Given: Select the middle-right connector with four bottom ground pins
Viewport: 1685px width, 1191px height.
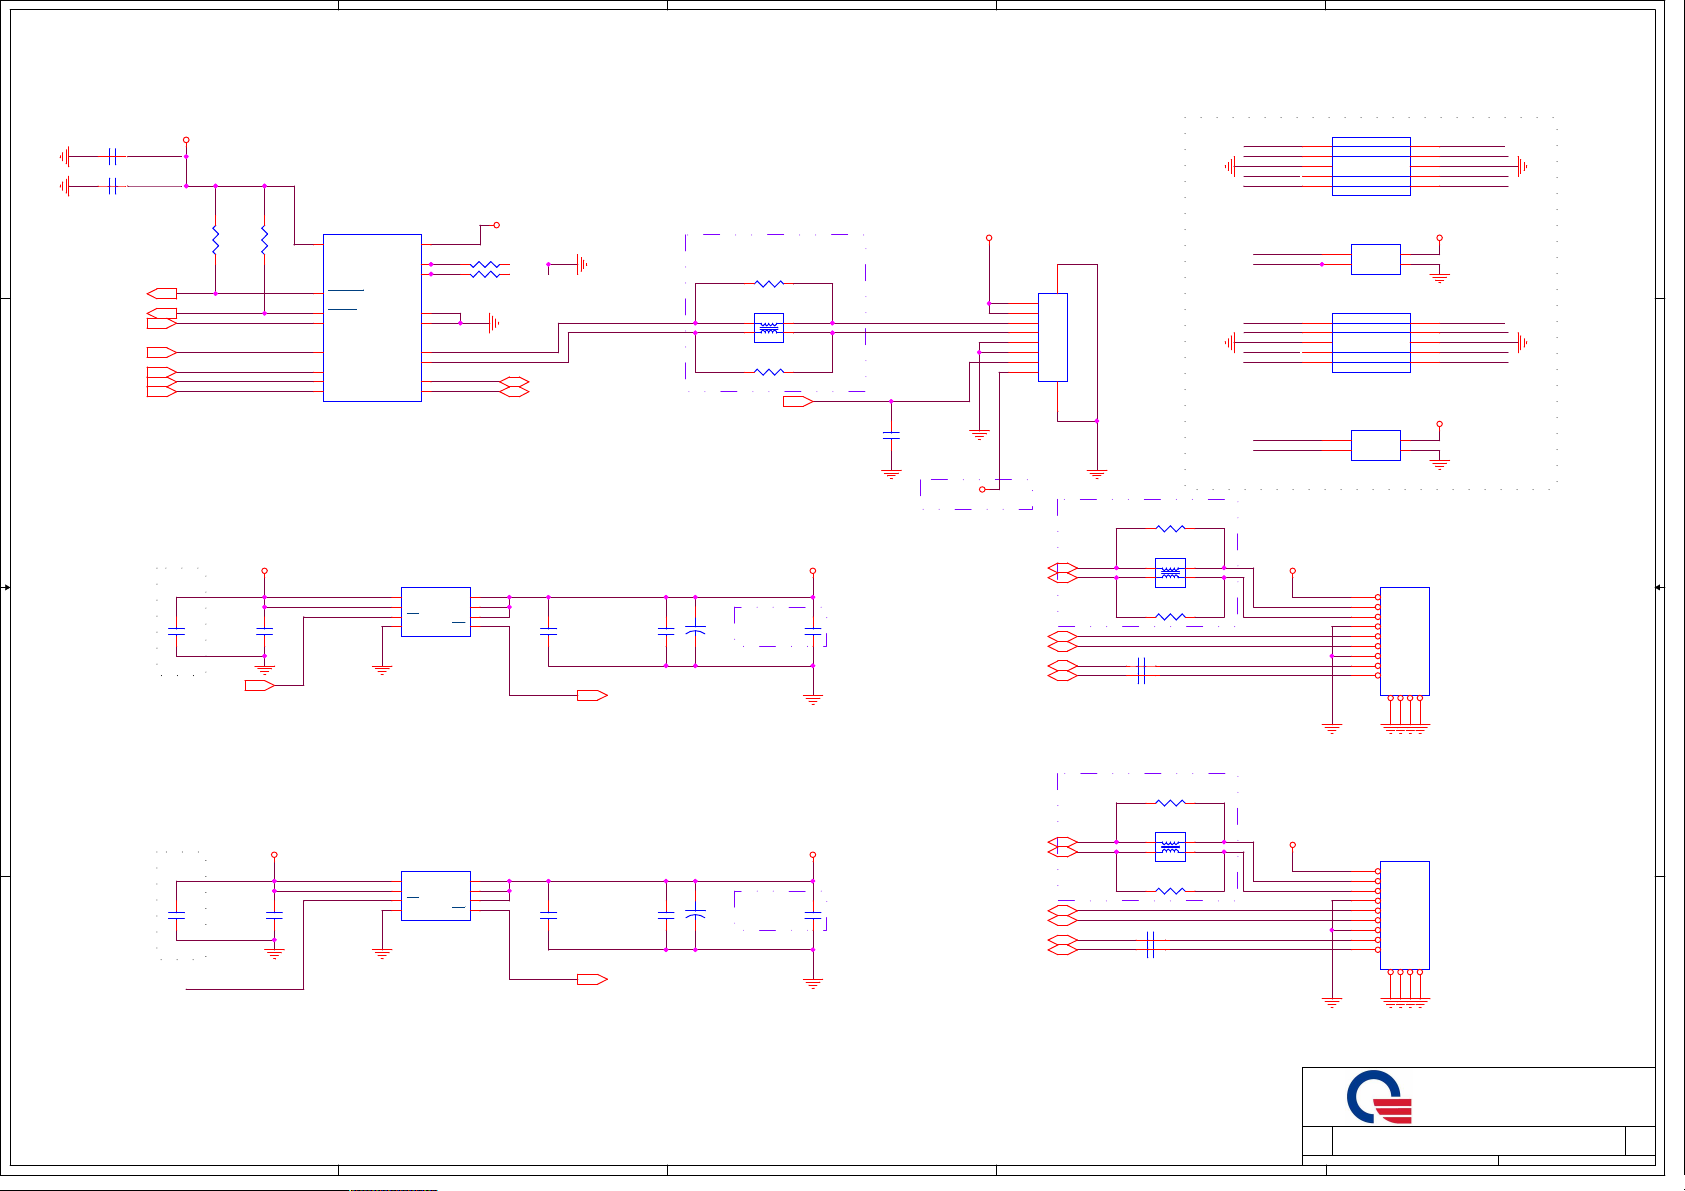Looking at the screenshot, I should click(x=1405, y=641).
